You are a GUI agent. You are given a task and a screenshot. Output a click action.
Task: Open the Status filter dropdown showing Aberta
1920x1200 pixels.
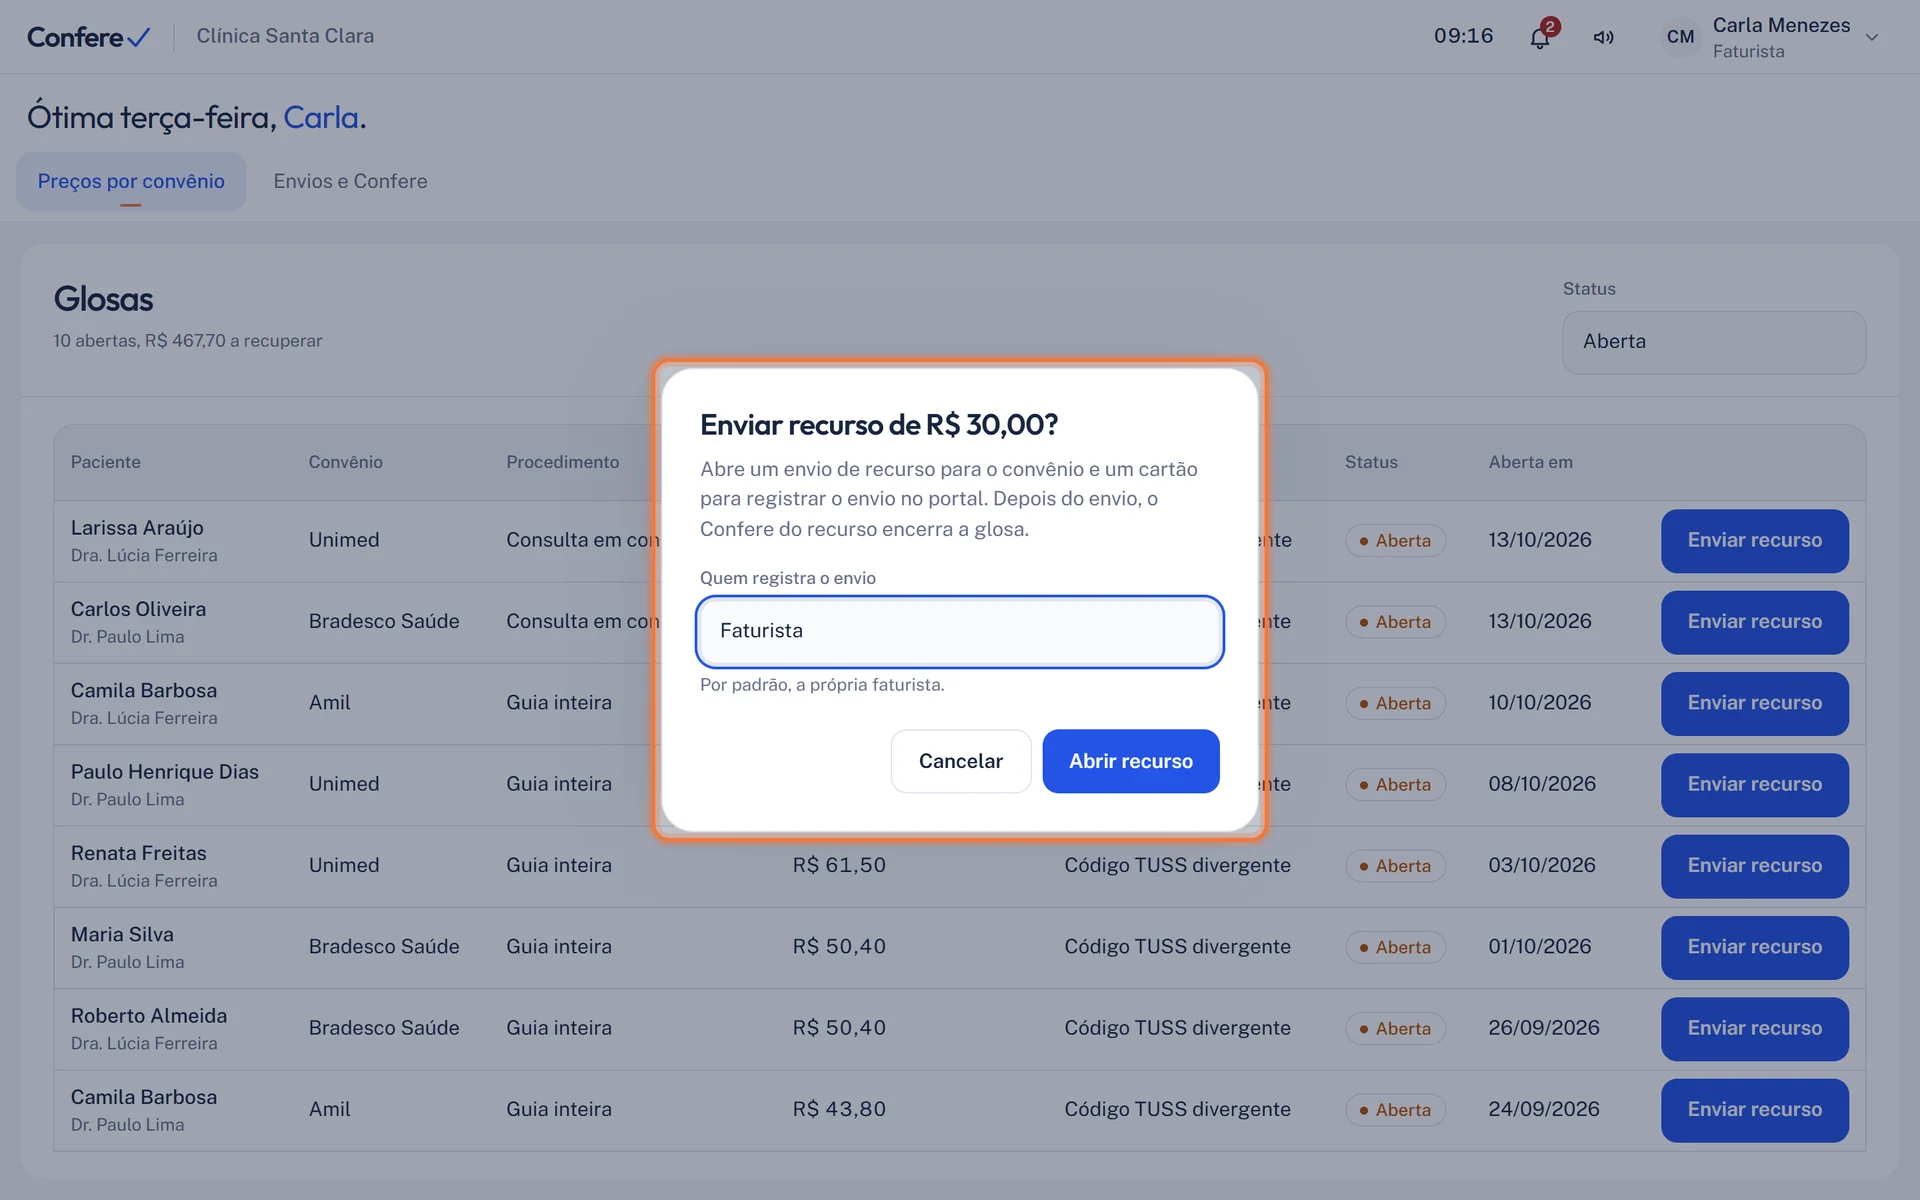(x=1714, y=342)
